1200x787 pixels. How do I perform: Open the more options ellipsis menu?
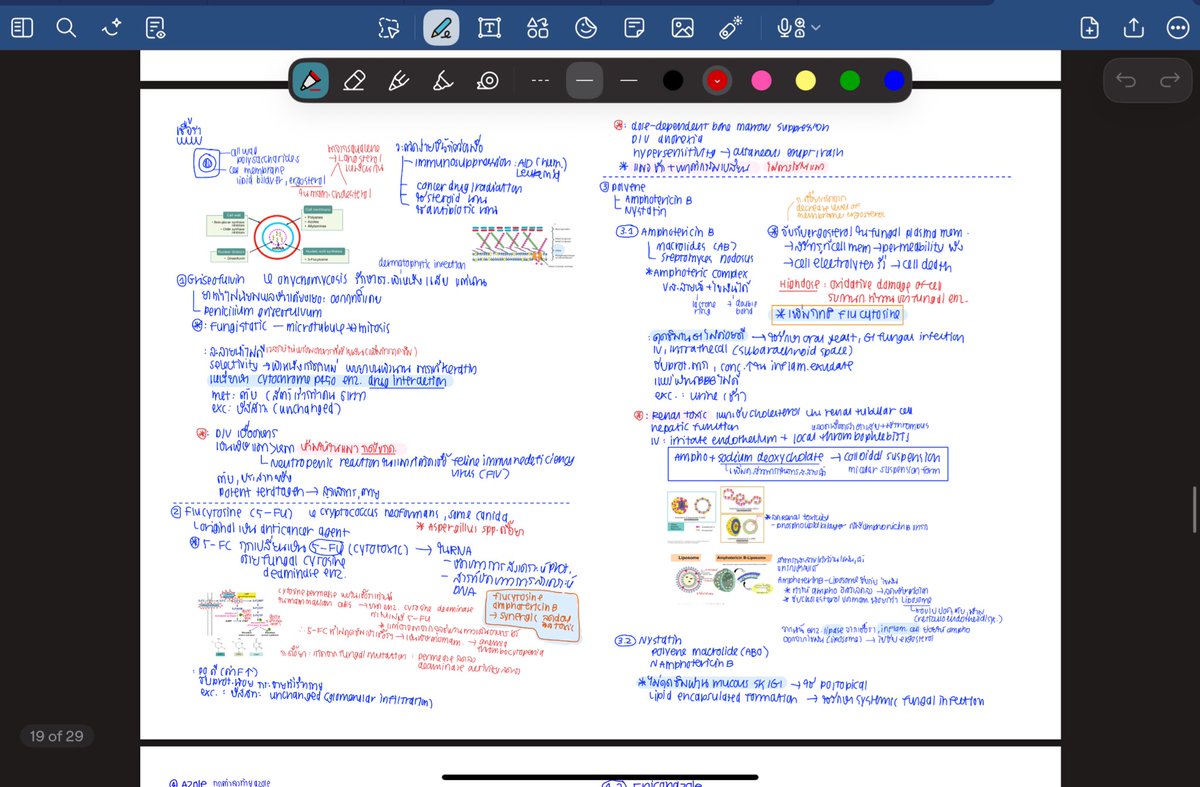click(x=1177, y=28)
